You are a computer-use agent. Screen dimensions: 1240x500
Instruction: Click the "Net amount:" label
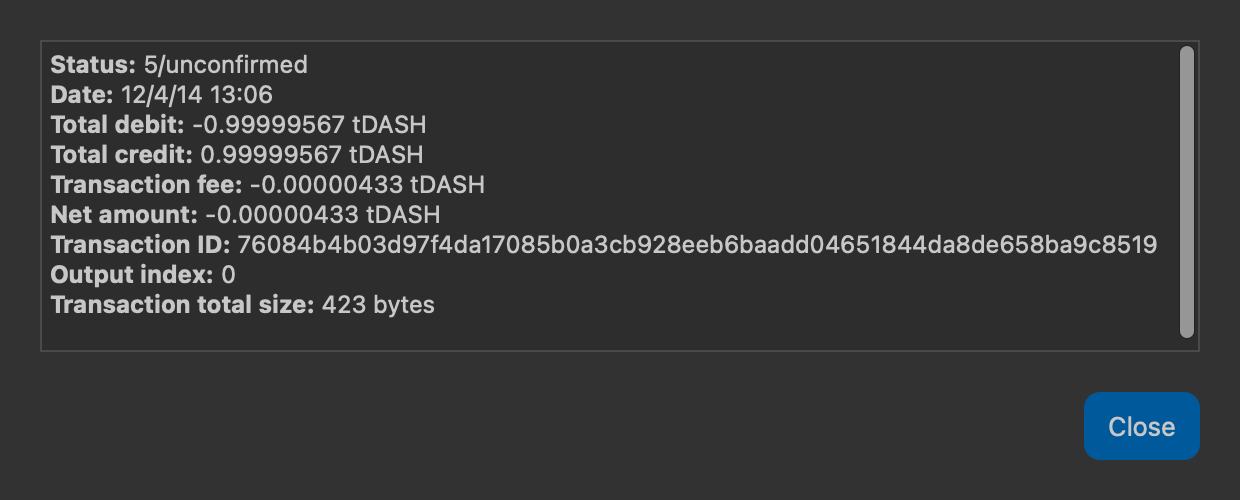point(125,215)
